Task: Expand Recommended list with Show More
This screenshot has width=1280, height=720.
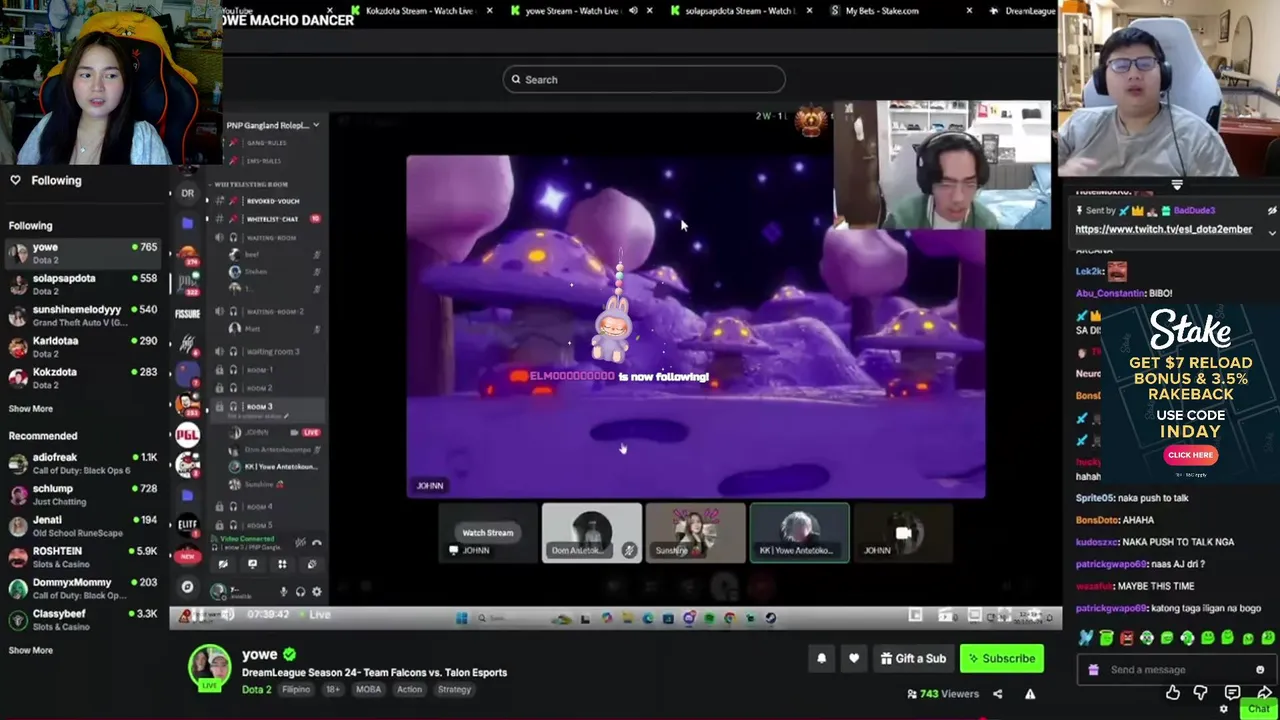Action: [x=31, y=650]
